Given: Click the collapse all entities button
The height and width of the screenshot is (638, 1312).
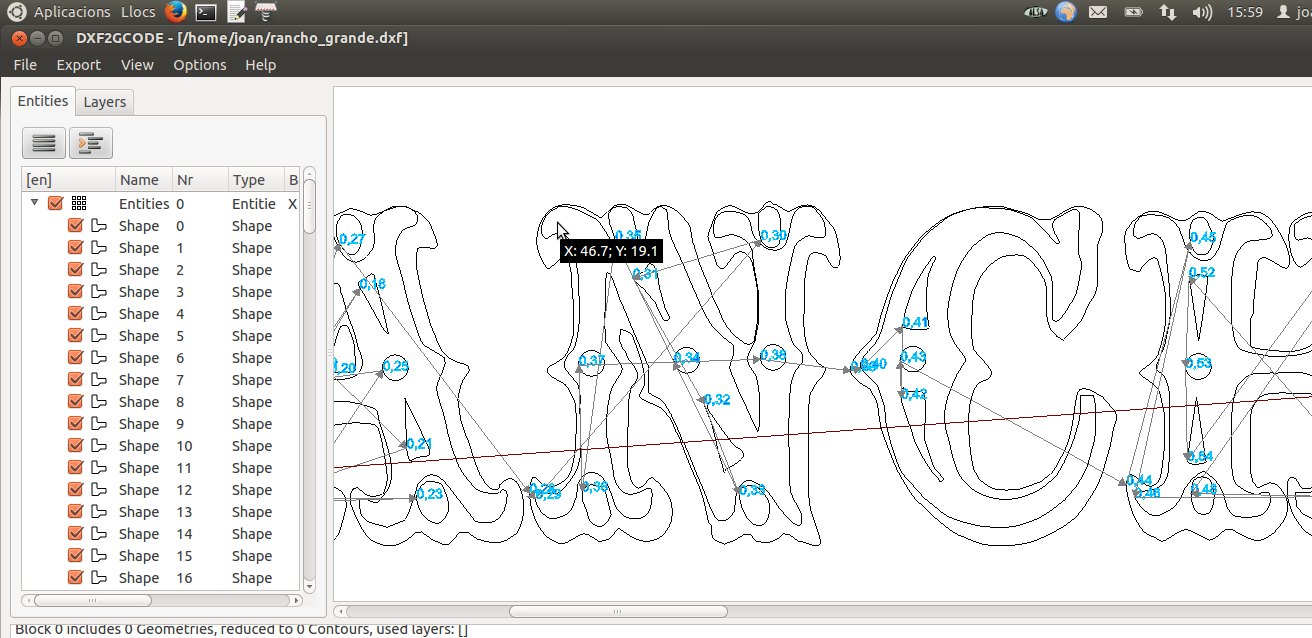Looking at the screenshot, I should (44, 143).
